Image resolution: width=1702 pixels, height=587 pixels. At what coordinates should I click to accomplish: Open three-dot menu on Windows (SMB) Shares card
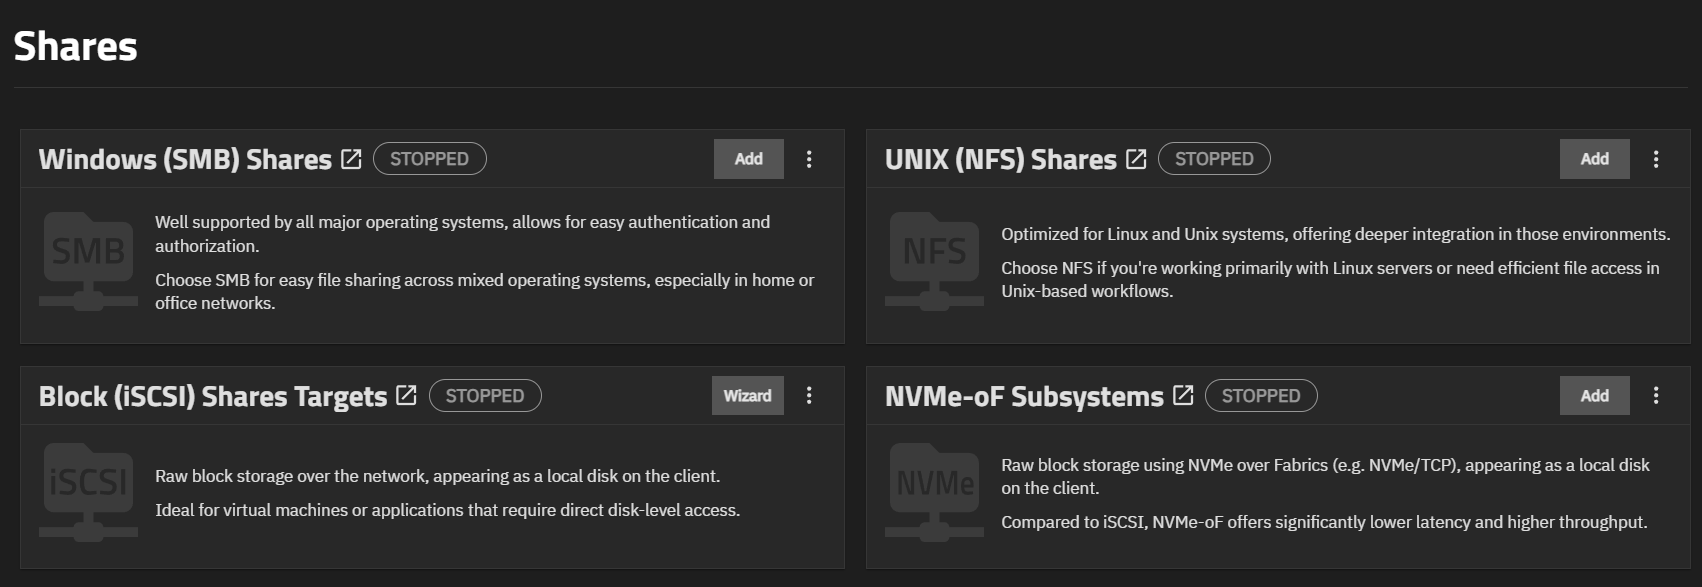click(809, 159)
